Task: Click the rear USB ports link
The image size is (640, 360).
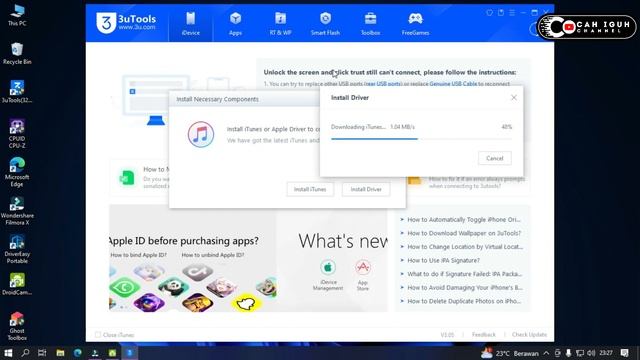Action: click(383, 84)
